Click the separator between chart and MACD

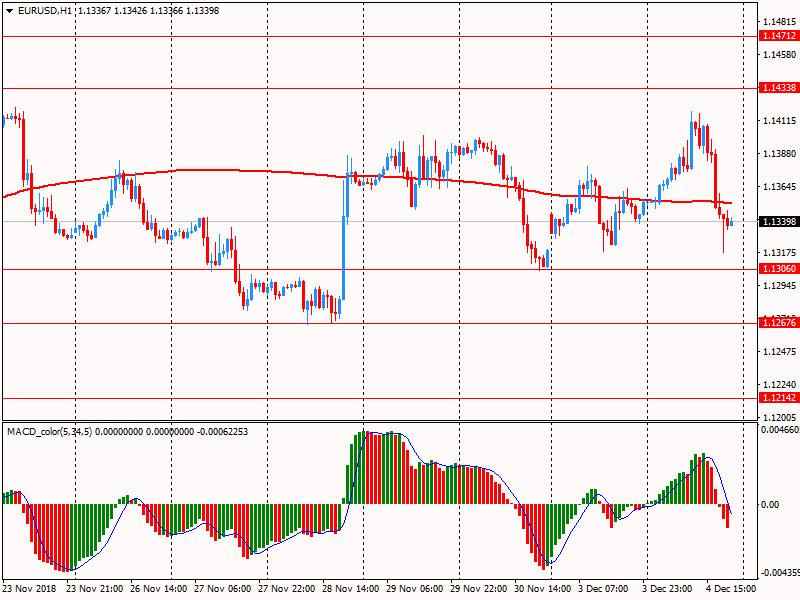(400, 421)
